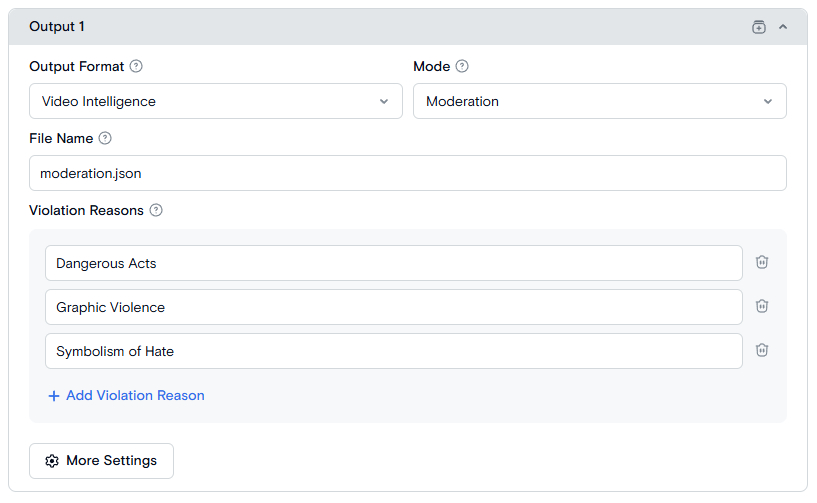The height and width of the screenshot is (503, 817).
Task: Select the Symbolism of Hate field
Action: pyautogui.click(x=393, y=351)
